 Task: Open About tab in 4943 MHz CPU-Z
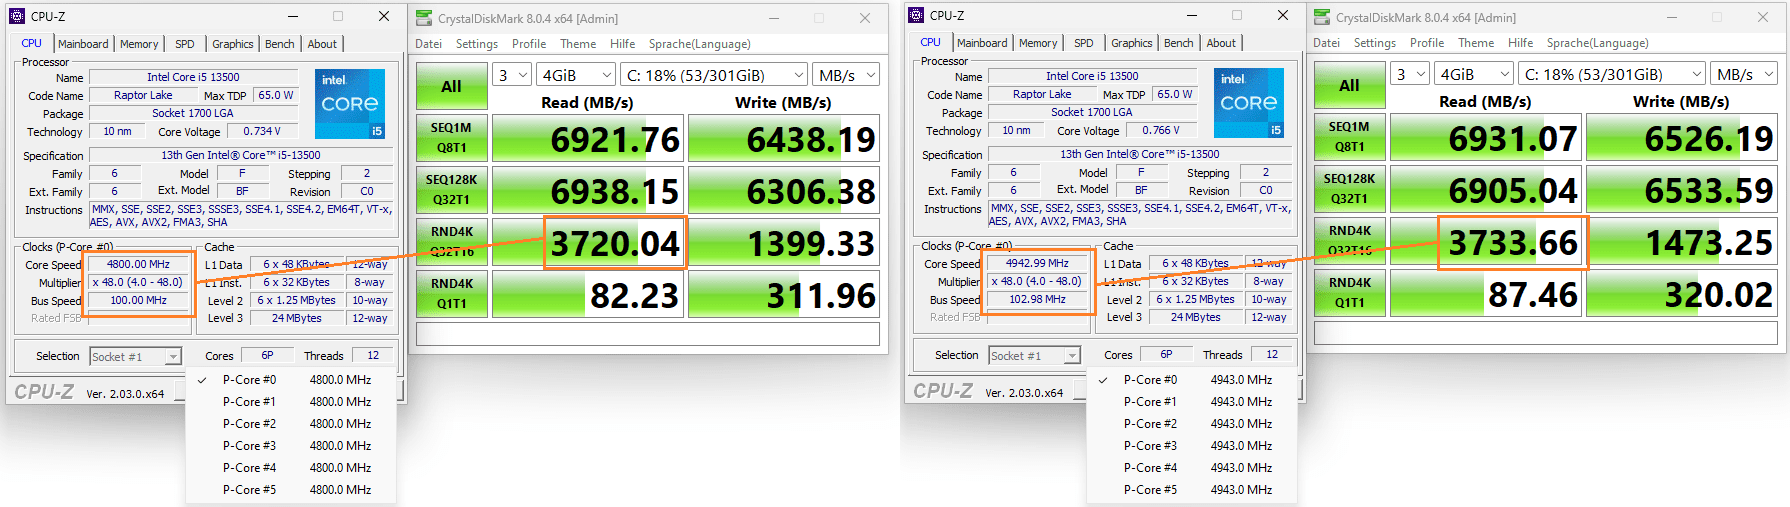(x=1221, y=43)
